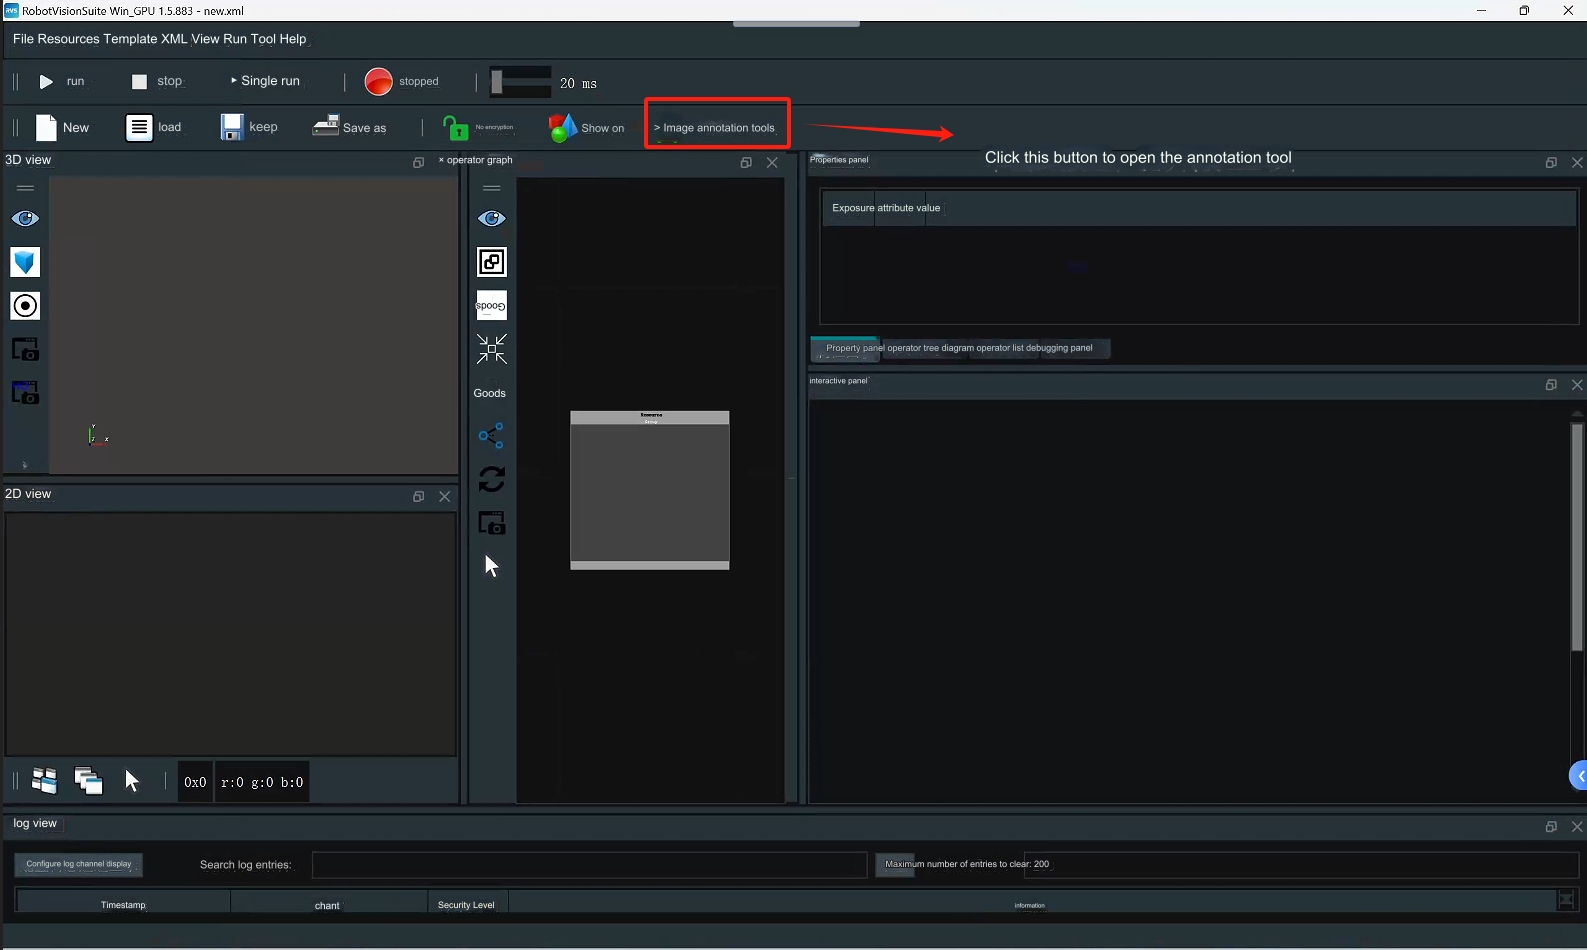This screenshot has width=1587, height=950.
Task: Select the blue shield icon in 3D view
Action: pos(25,262)
